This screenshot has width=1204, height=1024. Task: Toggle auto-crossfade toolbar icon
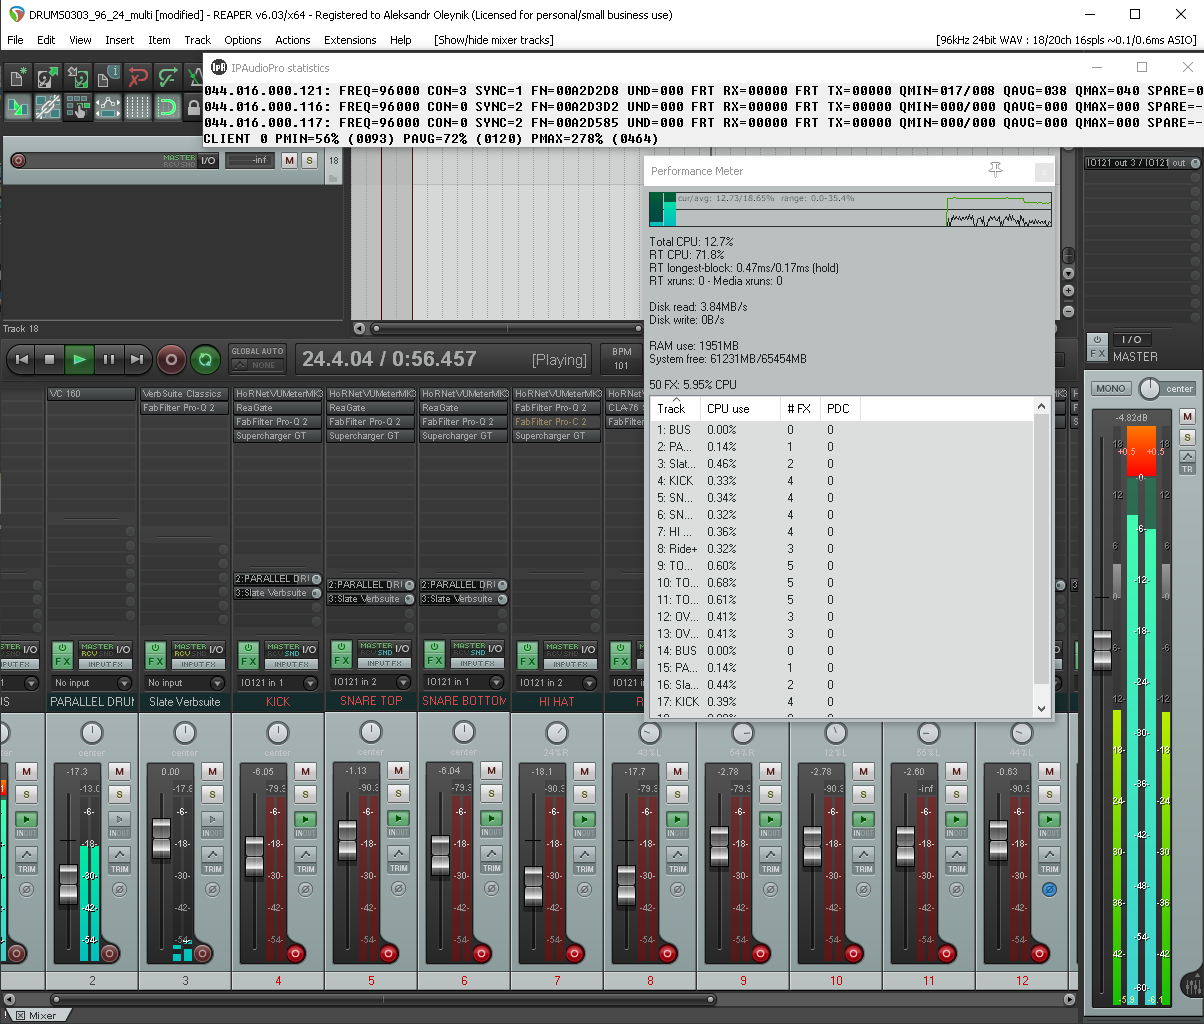pyautogui.click(x=17, y=108)
